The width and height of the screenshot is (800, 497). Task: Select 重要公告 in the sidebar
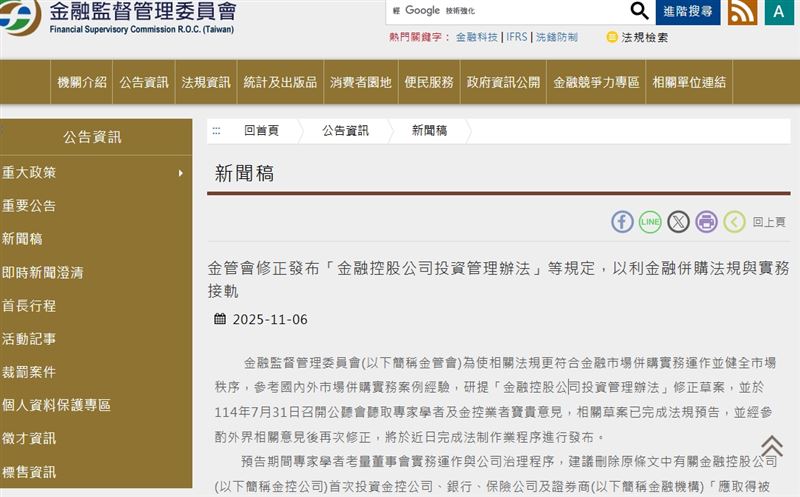coord(29,206)
